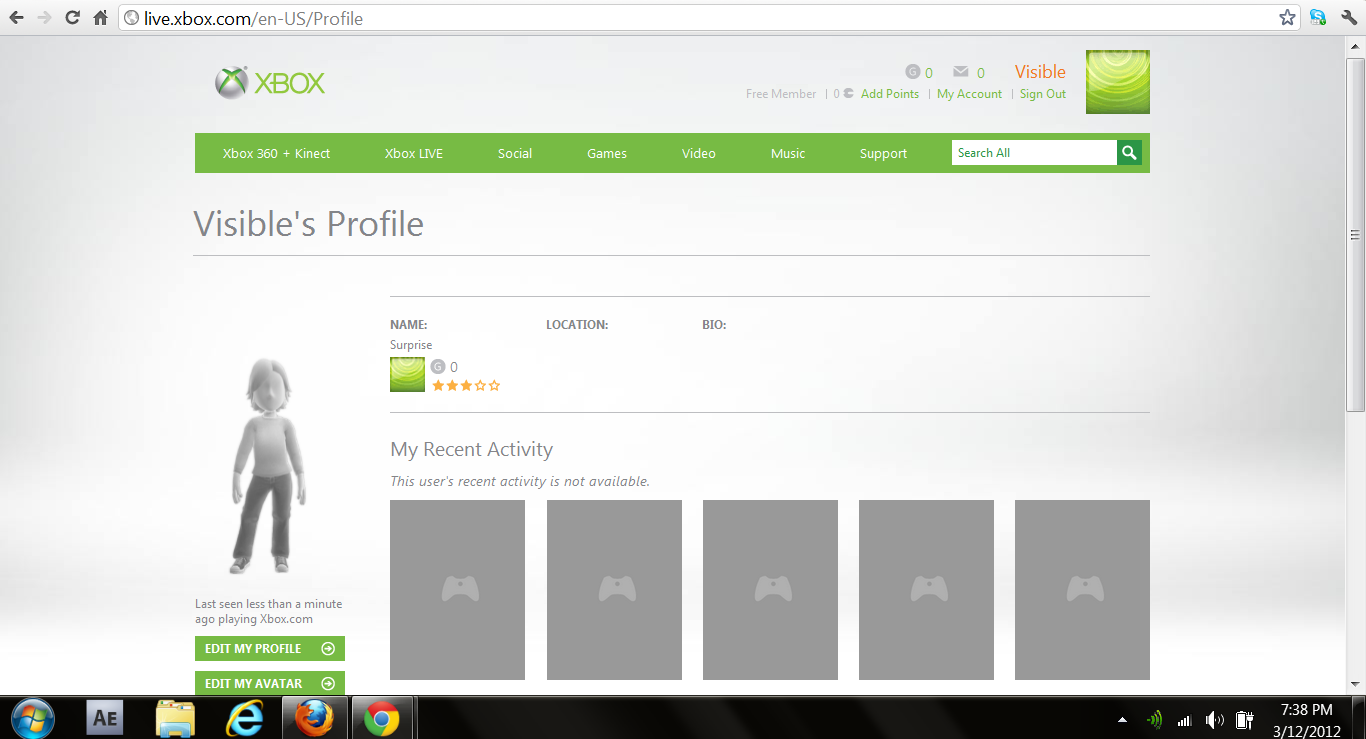
Task: Click the gray avatar figure
Action: pyautogui.click(x=268, y=465)
